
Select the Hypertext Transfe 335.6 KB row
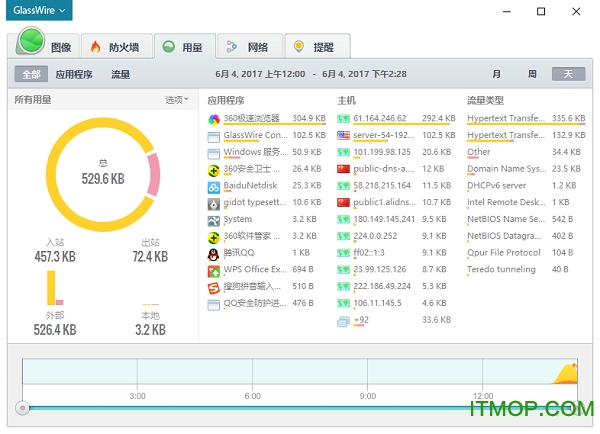(x=525, y=118)
